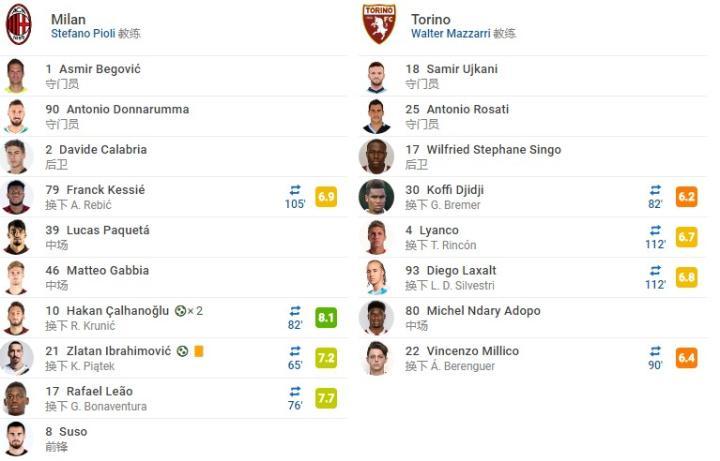Click the 8.1 rating badge for Çalhanoğlu

pyautogui.click(x=326, y=318)
